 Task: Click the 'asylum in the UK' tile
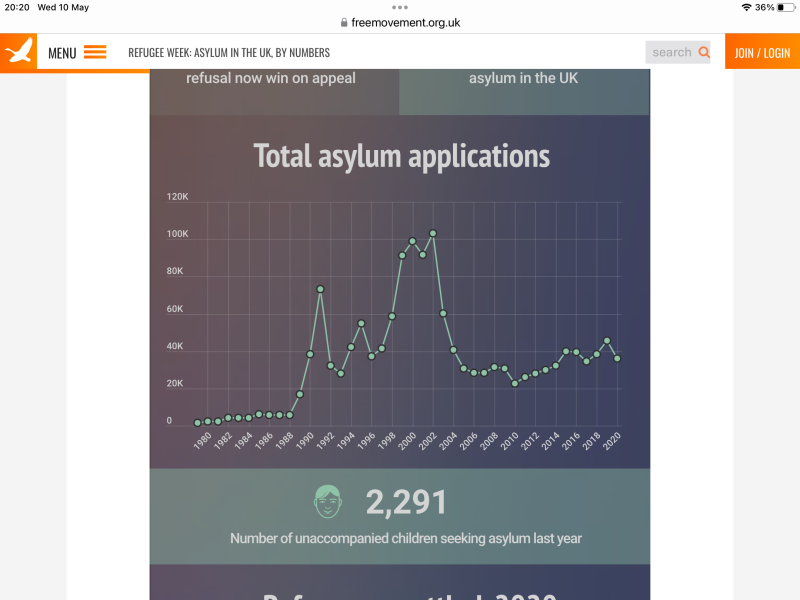tap(523, 78)
